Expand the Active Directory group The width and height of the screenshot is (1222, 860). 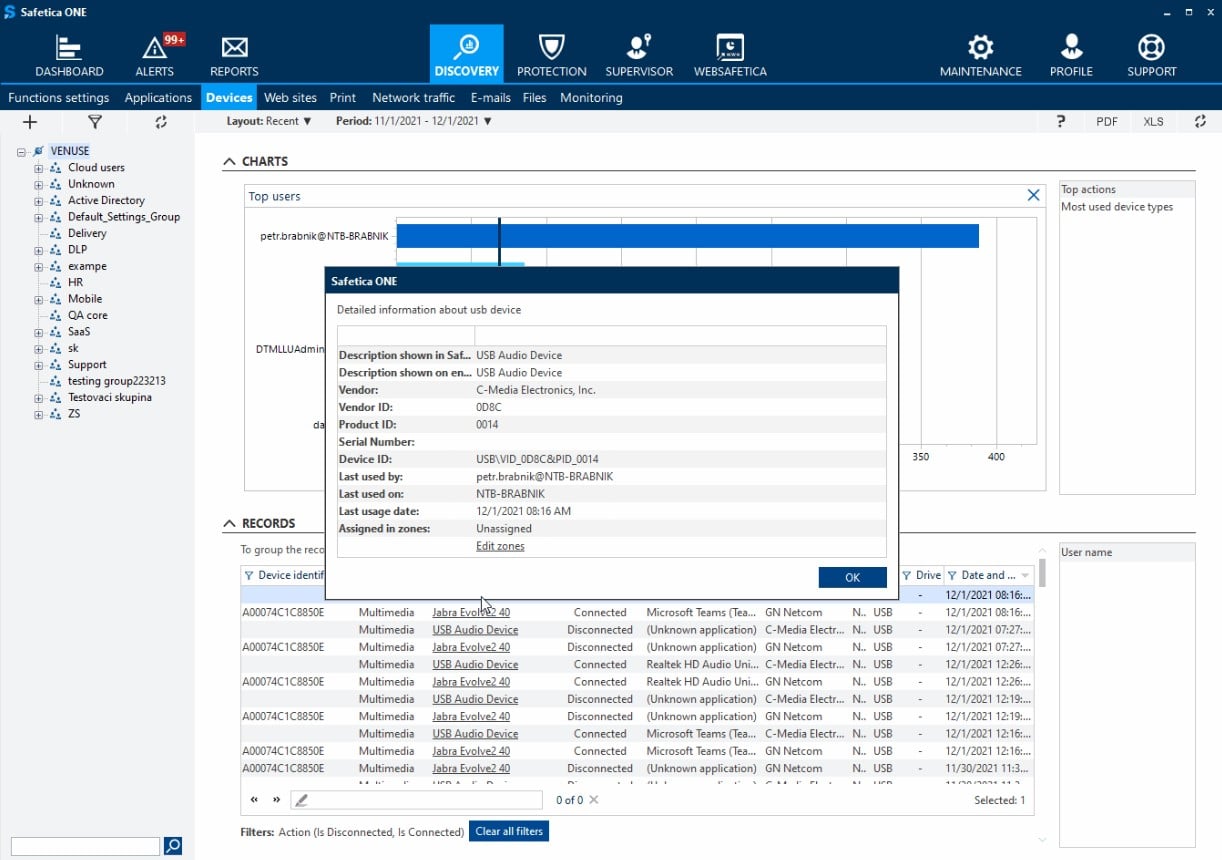(39, 201)
